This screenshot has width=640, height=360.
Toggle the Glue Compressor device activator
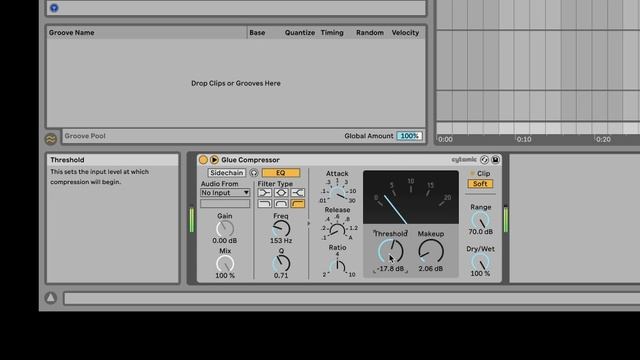coord(203,160)
